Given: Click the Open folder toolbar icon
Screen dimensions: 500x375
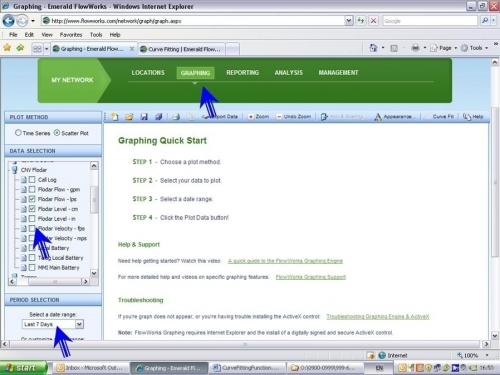Looking at the screenshot, I should tap(129, 117).
